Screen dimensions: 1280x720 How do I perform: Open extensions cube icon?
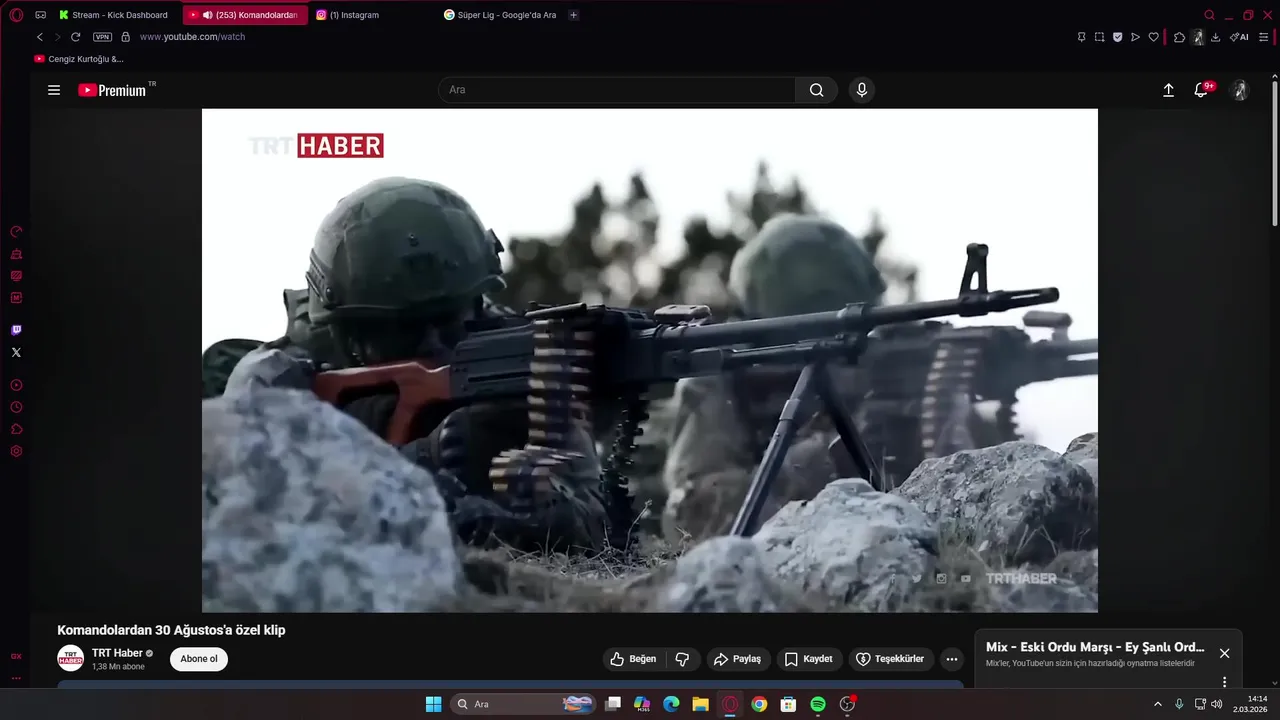[1179, 37]
